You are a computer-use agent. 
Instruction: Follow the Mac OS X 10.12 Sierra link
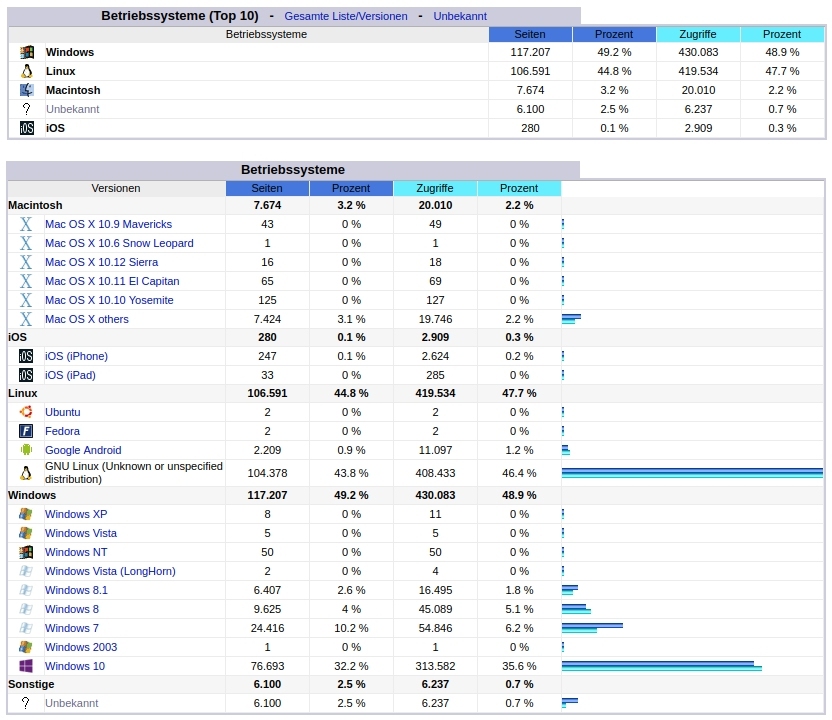[101, 262]
